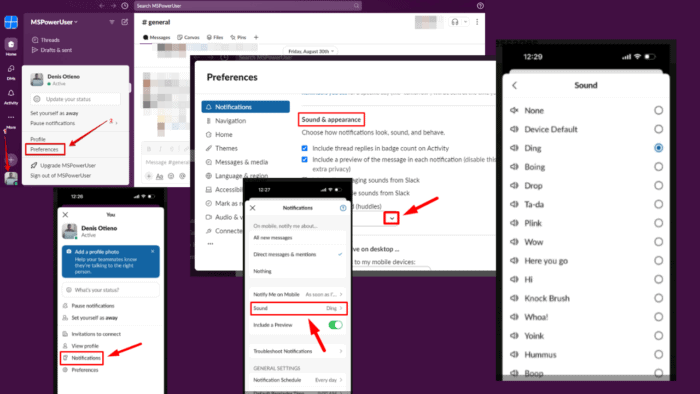Click the mention @ icon in composer

point(182,176)
